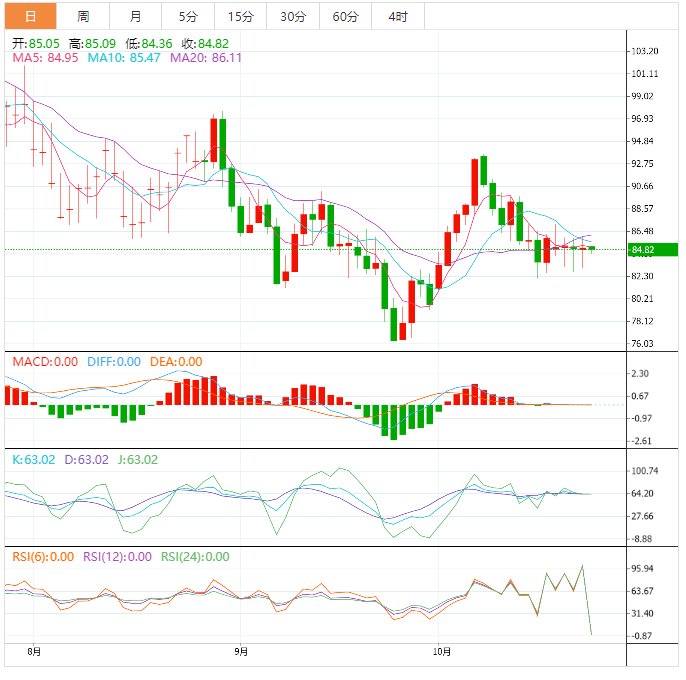Click the DIFF:0.00 indicator label
This screenshot has width=686, height=680.
point(114,362)
